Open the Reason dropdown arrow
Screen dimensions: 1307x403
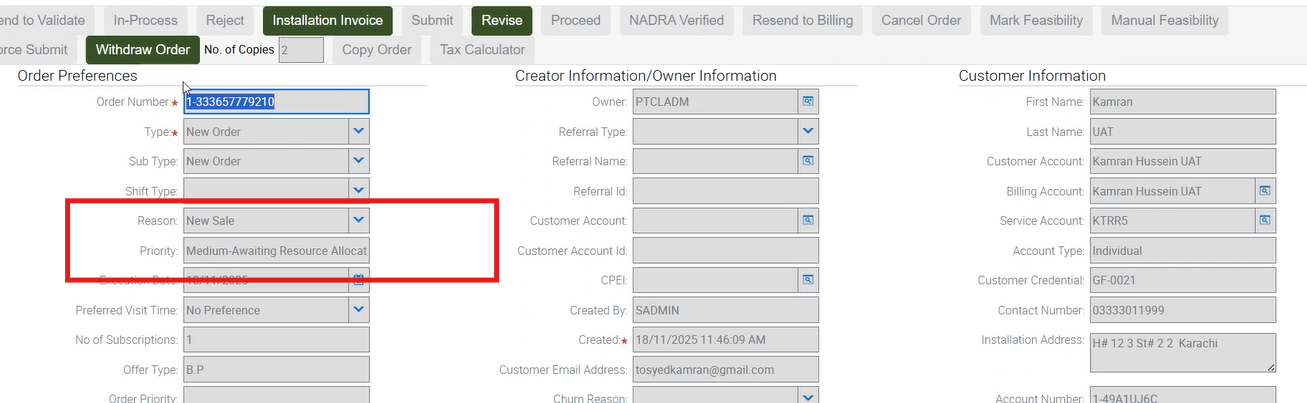pos(359,220)
